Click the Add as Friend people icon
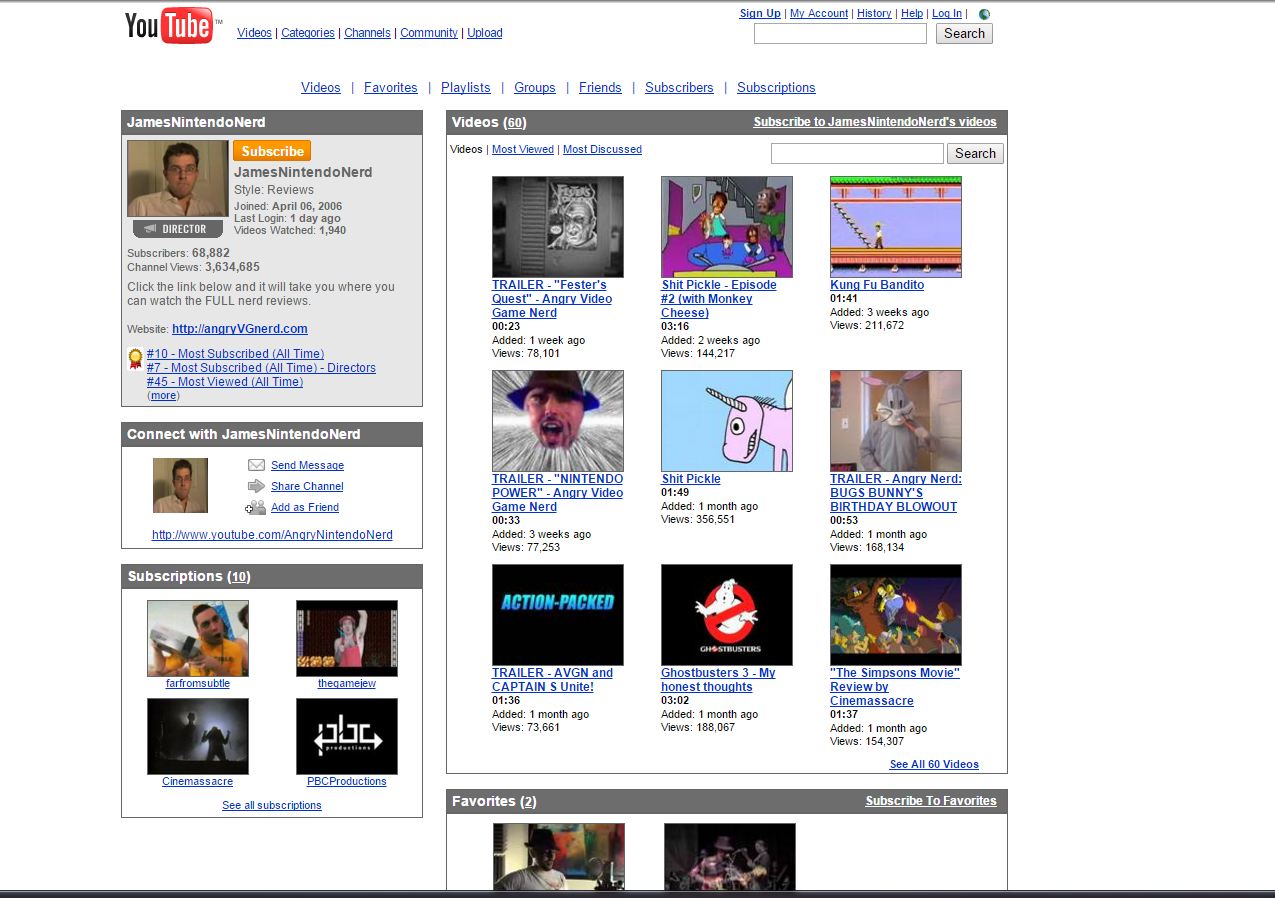 click(x=256, y=507)
